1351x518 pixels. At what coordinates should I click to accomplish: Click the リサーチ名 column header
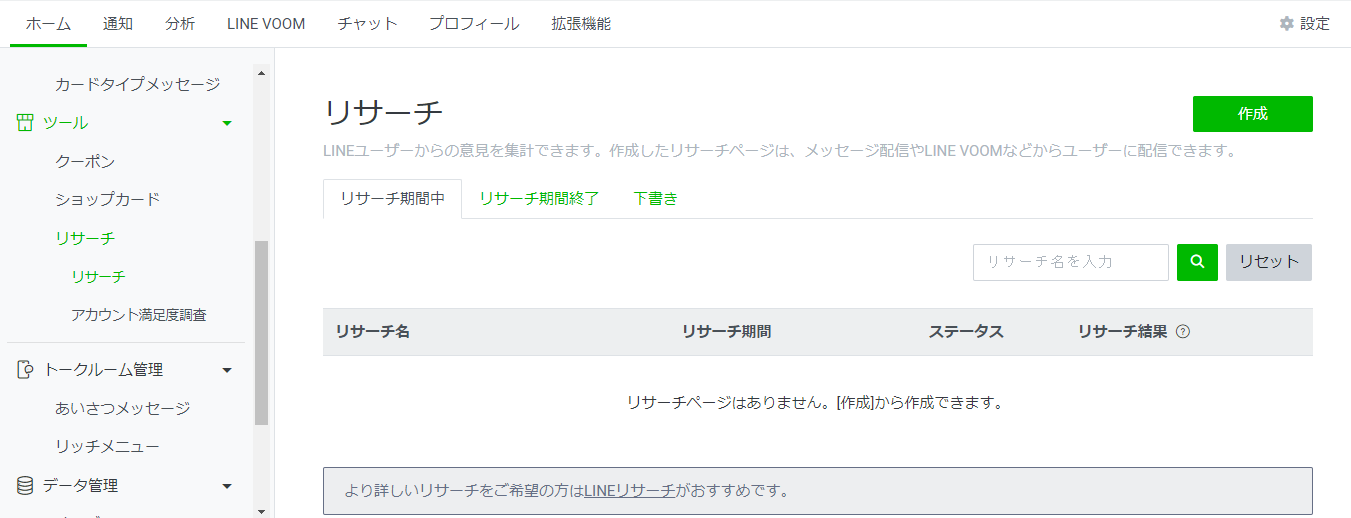point(372,332)
